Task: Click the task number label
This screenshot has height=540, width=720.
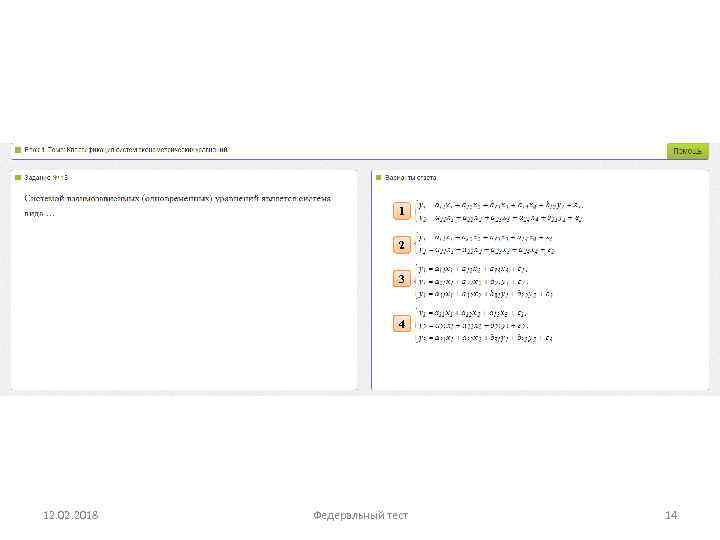Action: point(46,178)
